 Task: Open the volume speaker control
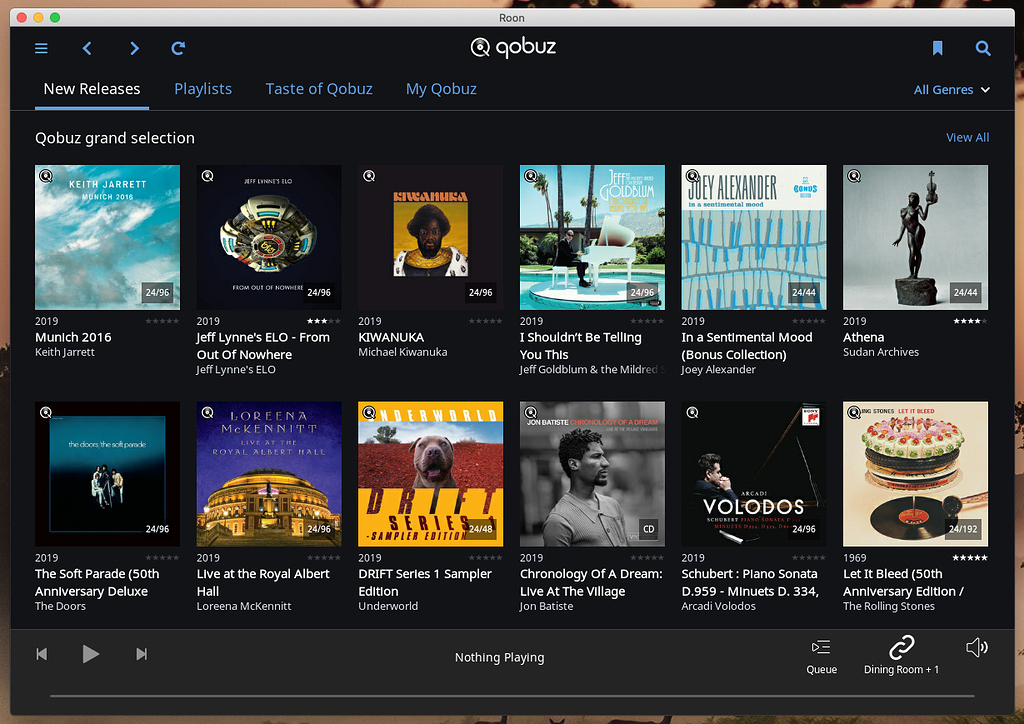977,648
